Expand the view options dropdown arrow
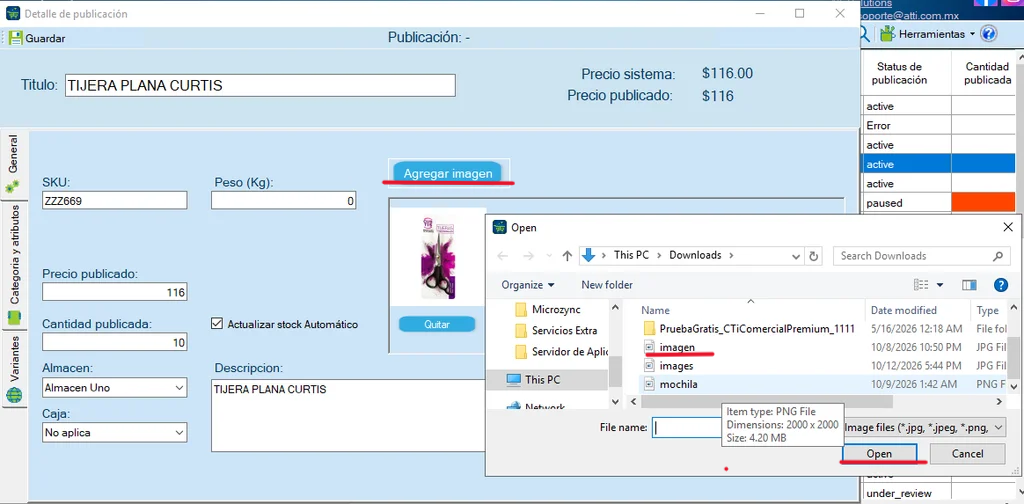 tap(940, 285)
